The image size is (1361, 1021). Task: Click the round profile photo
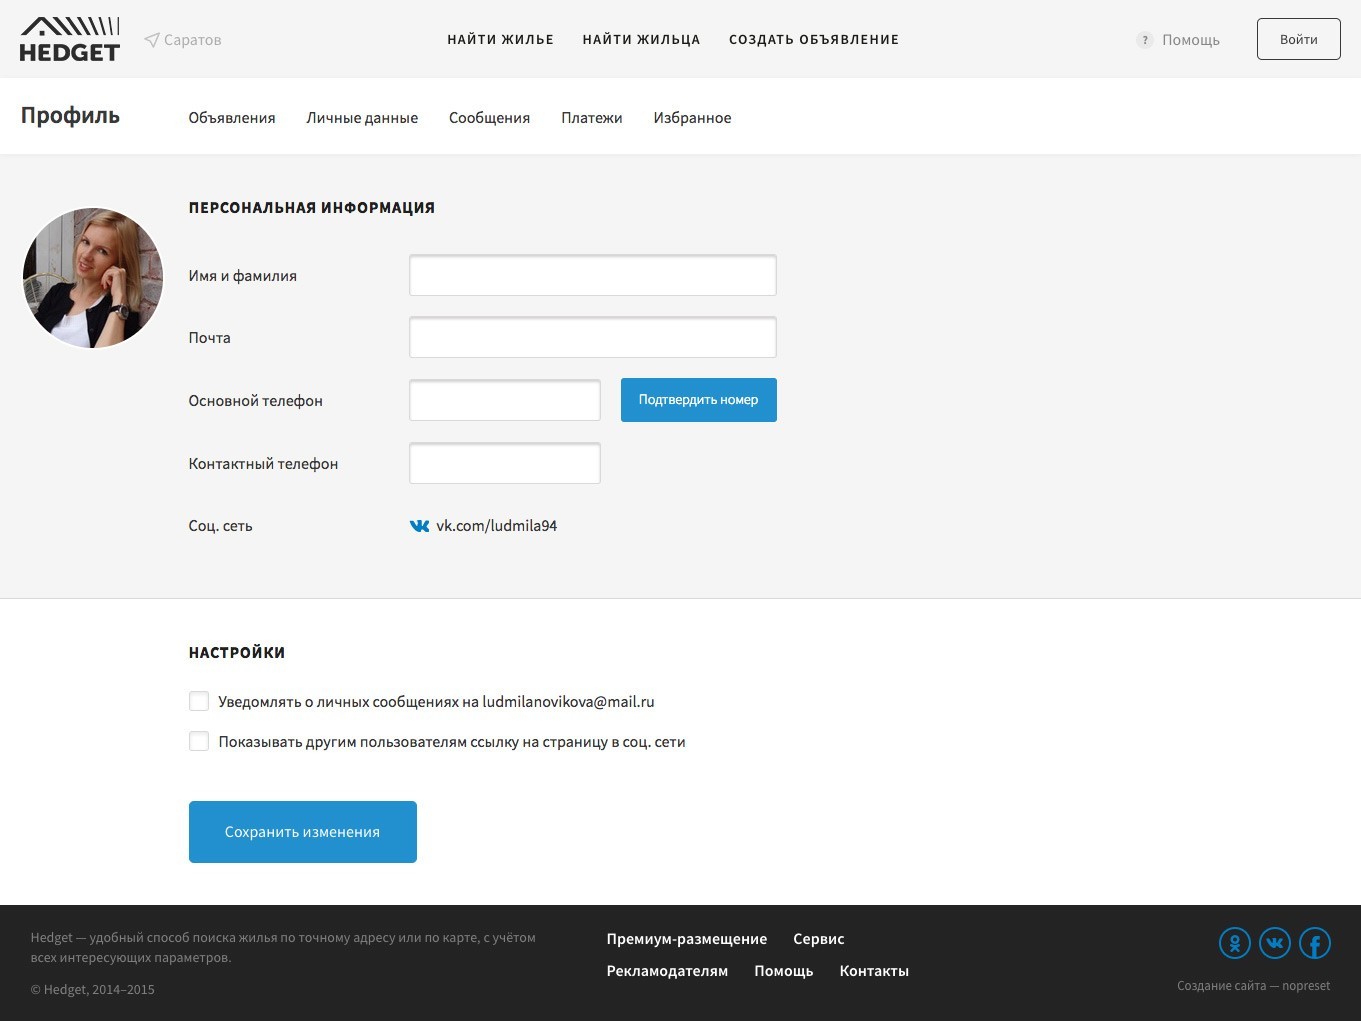(93, 278)
